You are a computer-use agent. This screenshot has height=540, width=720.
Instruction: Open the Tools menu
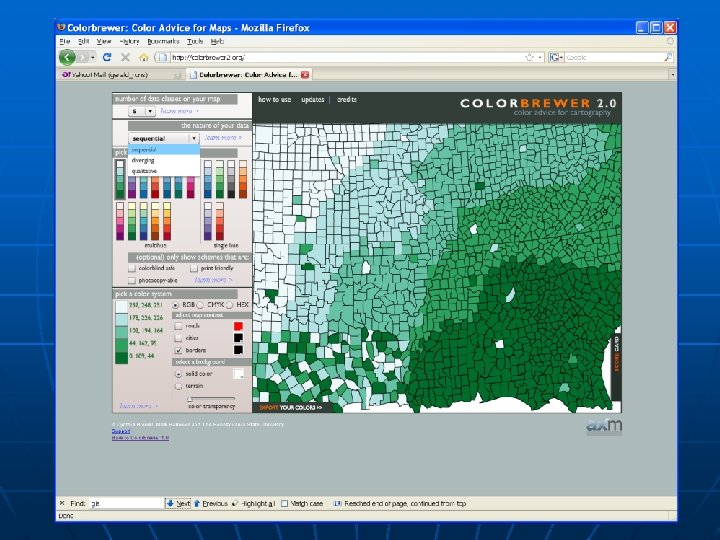tap(195, 41)
